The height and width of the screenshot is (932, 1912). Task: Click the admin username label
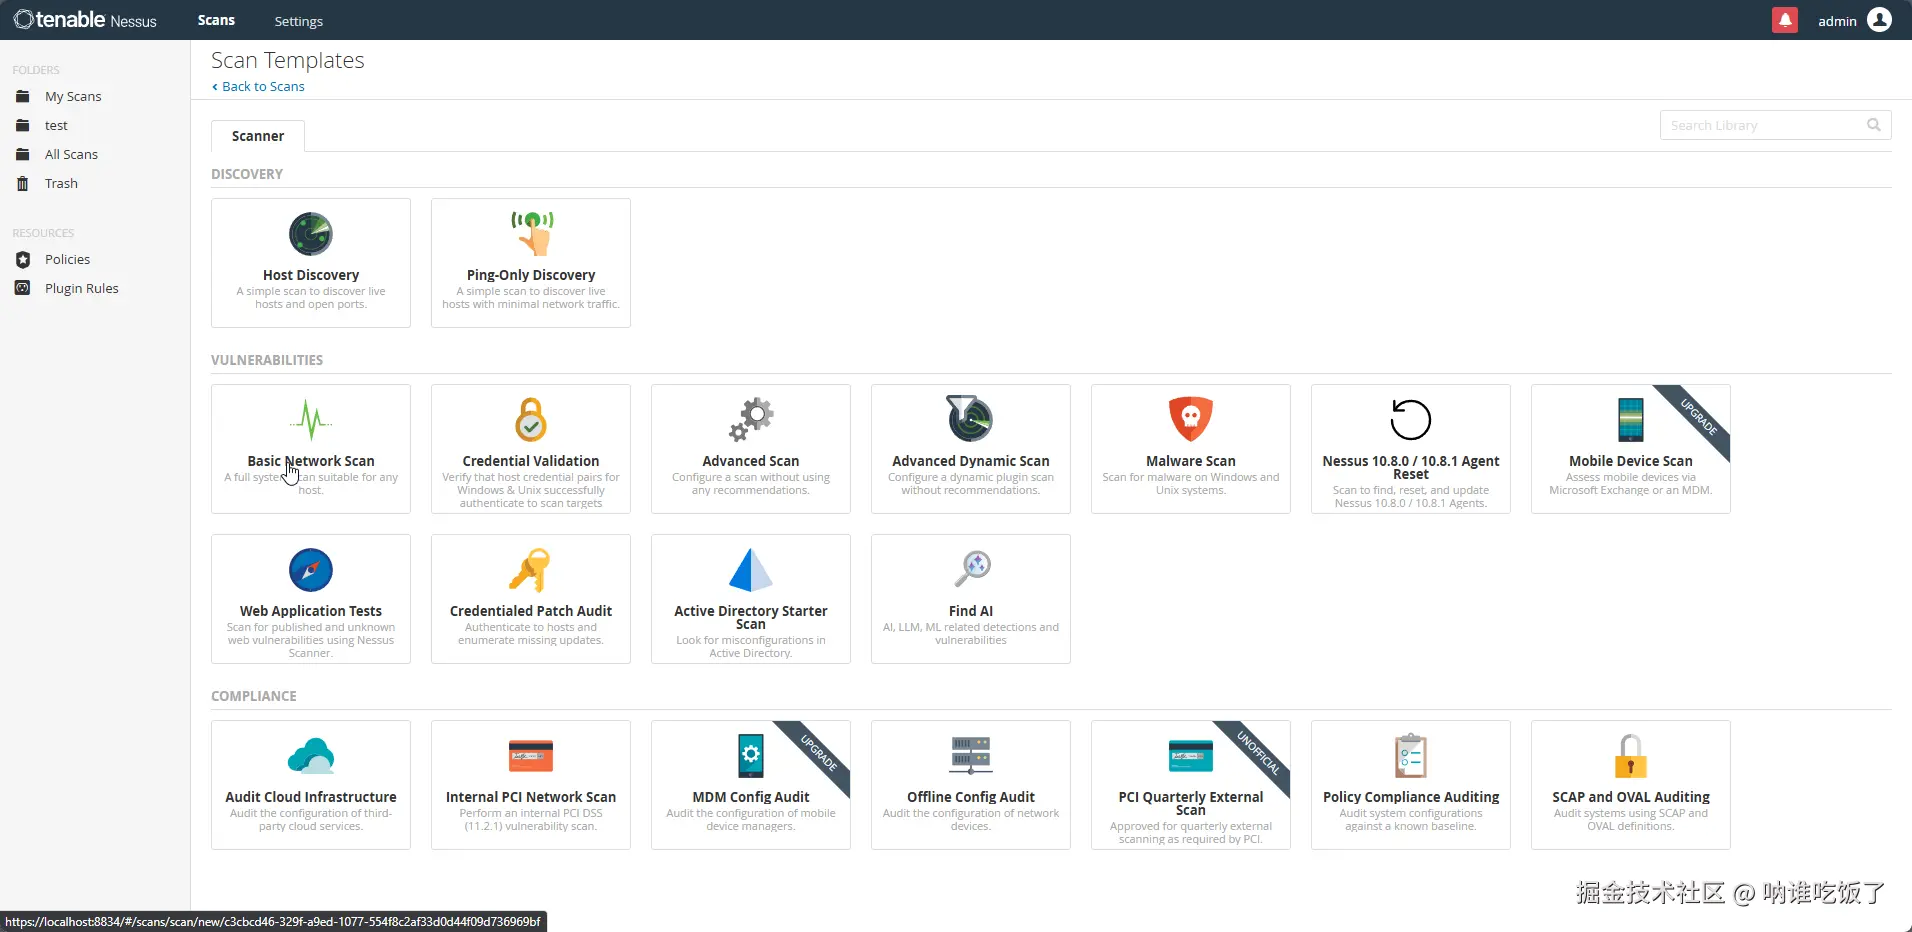click(1837, 21)
